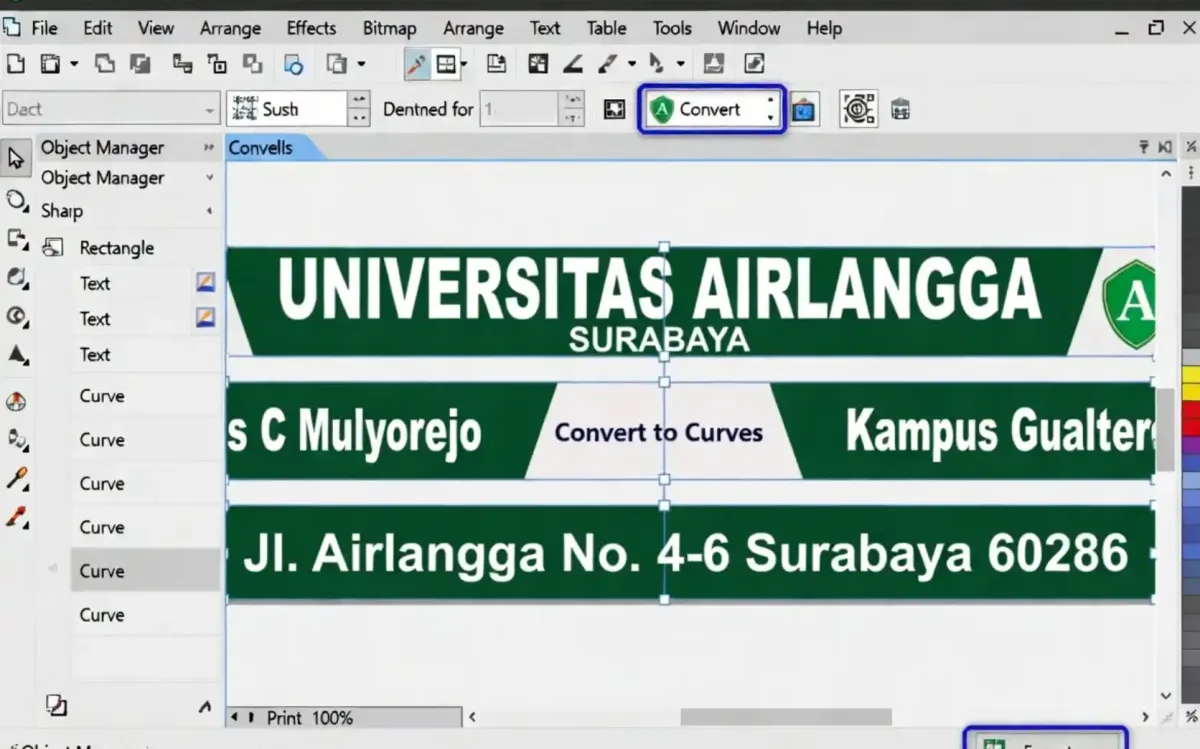This screenshot has height=749, width=1200.
Task: Select the Crop tool in the toolbox
Action: 16,239
